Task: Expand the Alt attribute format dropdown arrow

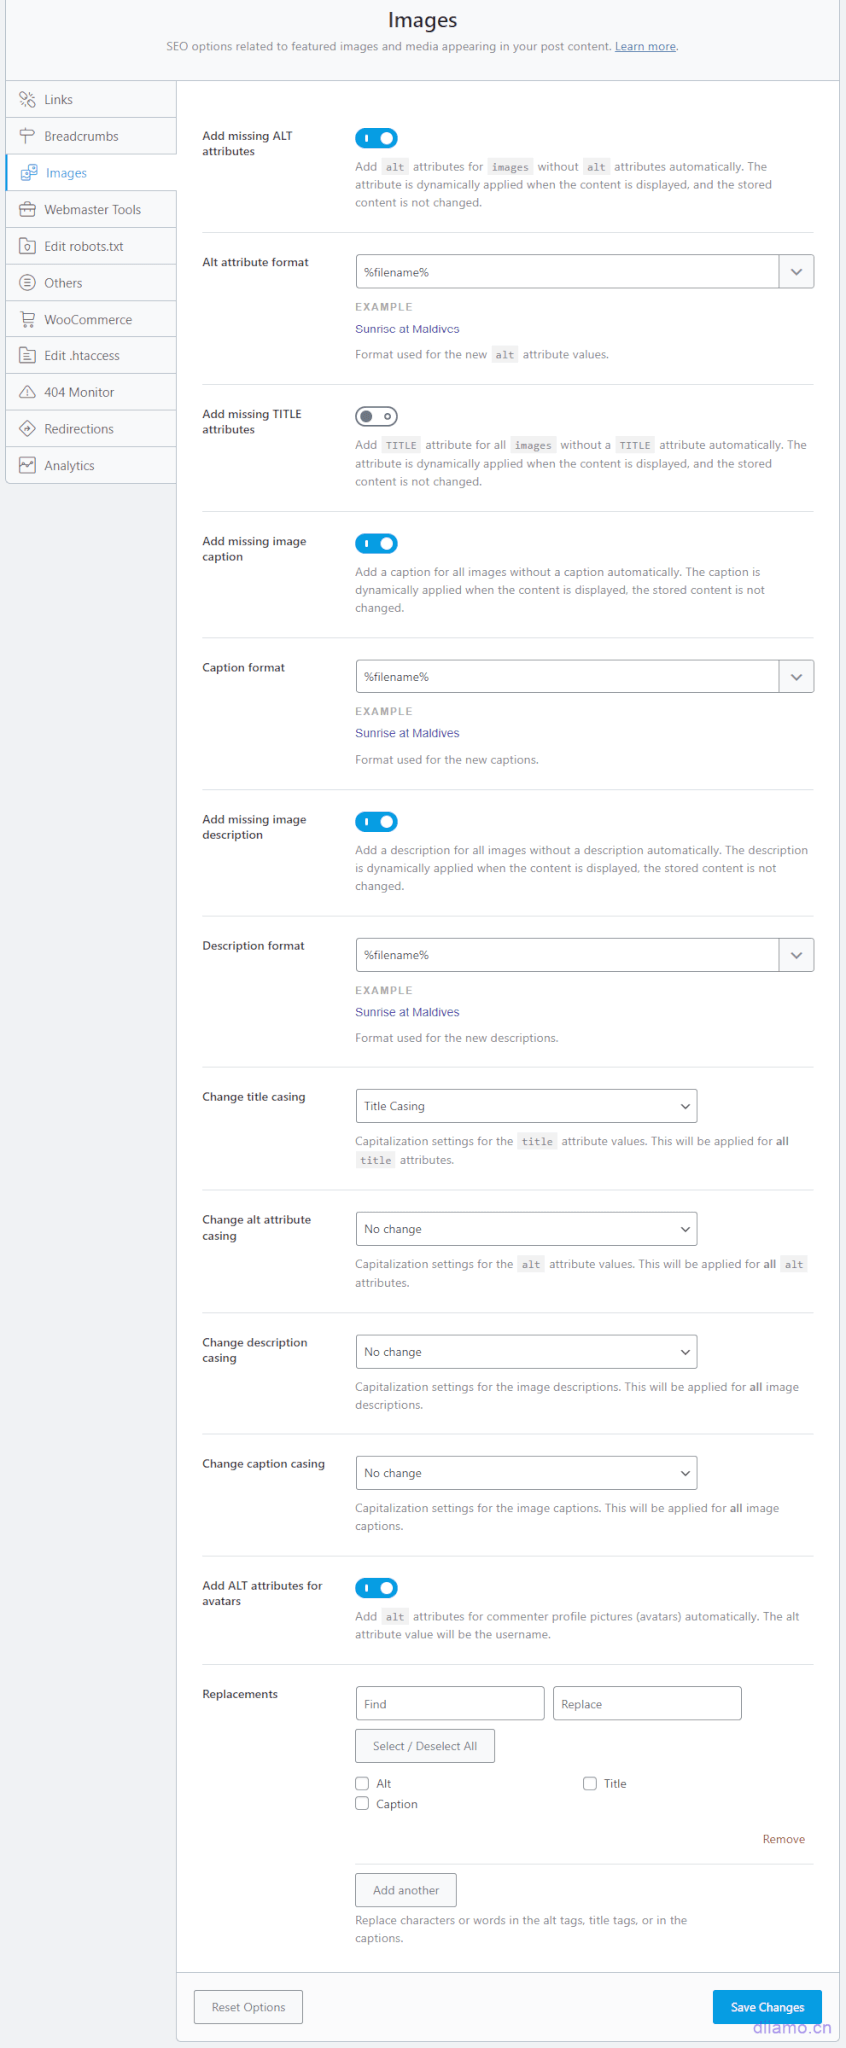Action: point(796,272)
